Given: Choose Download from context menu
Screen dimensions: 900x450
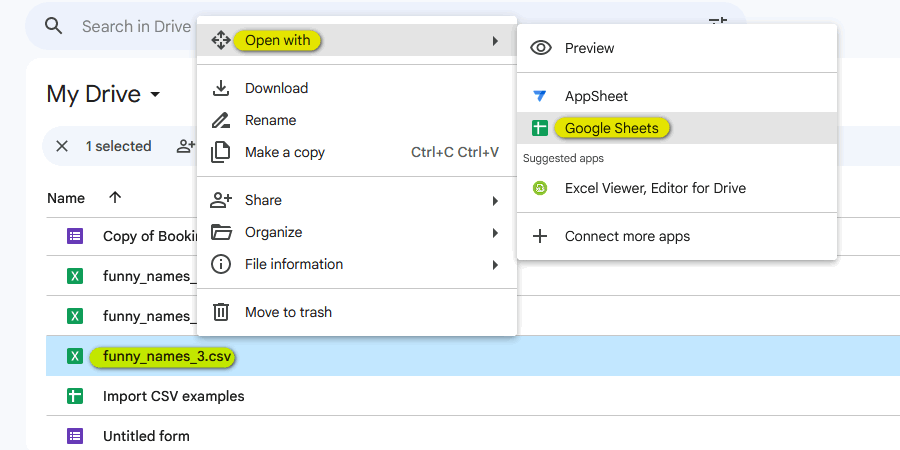Looking at the screenshot, I should coord(356,88).
